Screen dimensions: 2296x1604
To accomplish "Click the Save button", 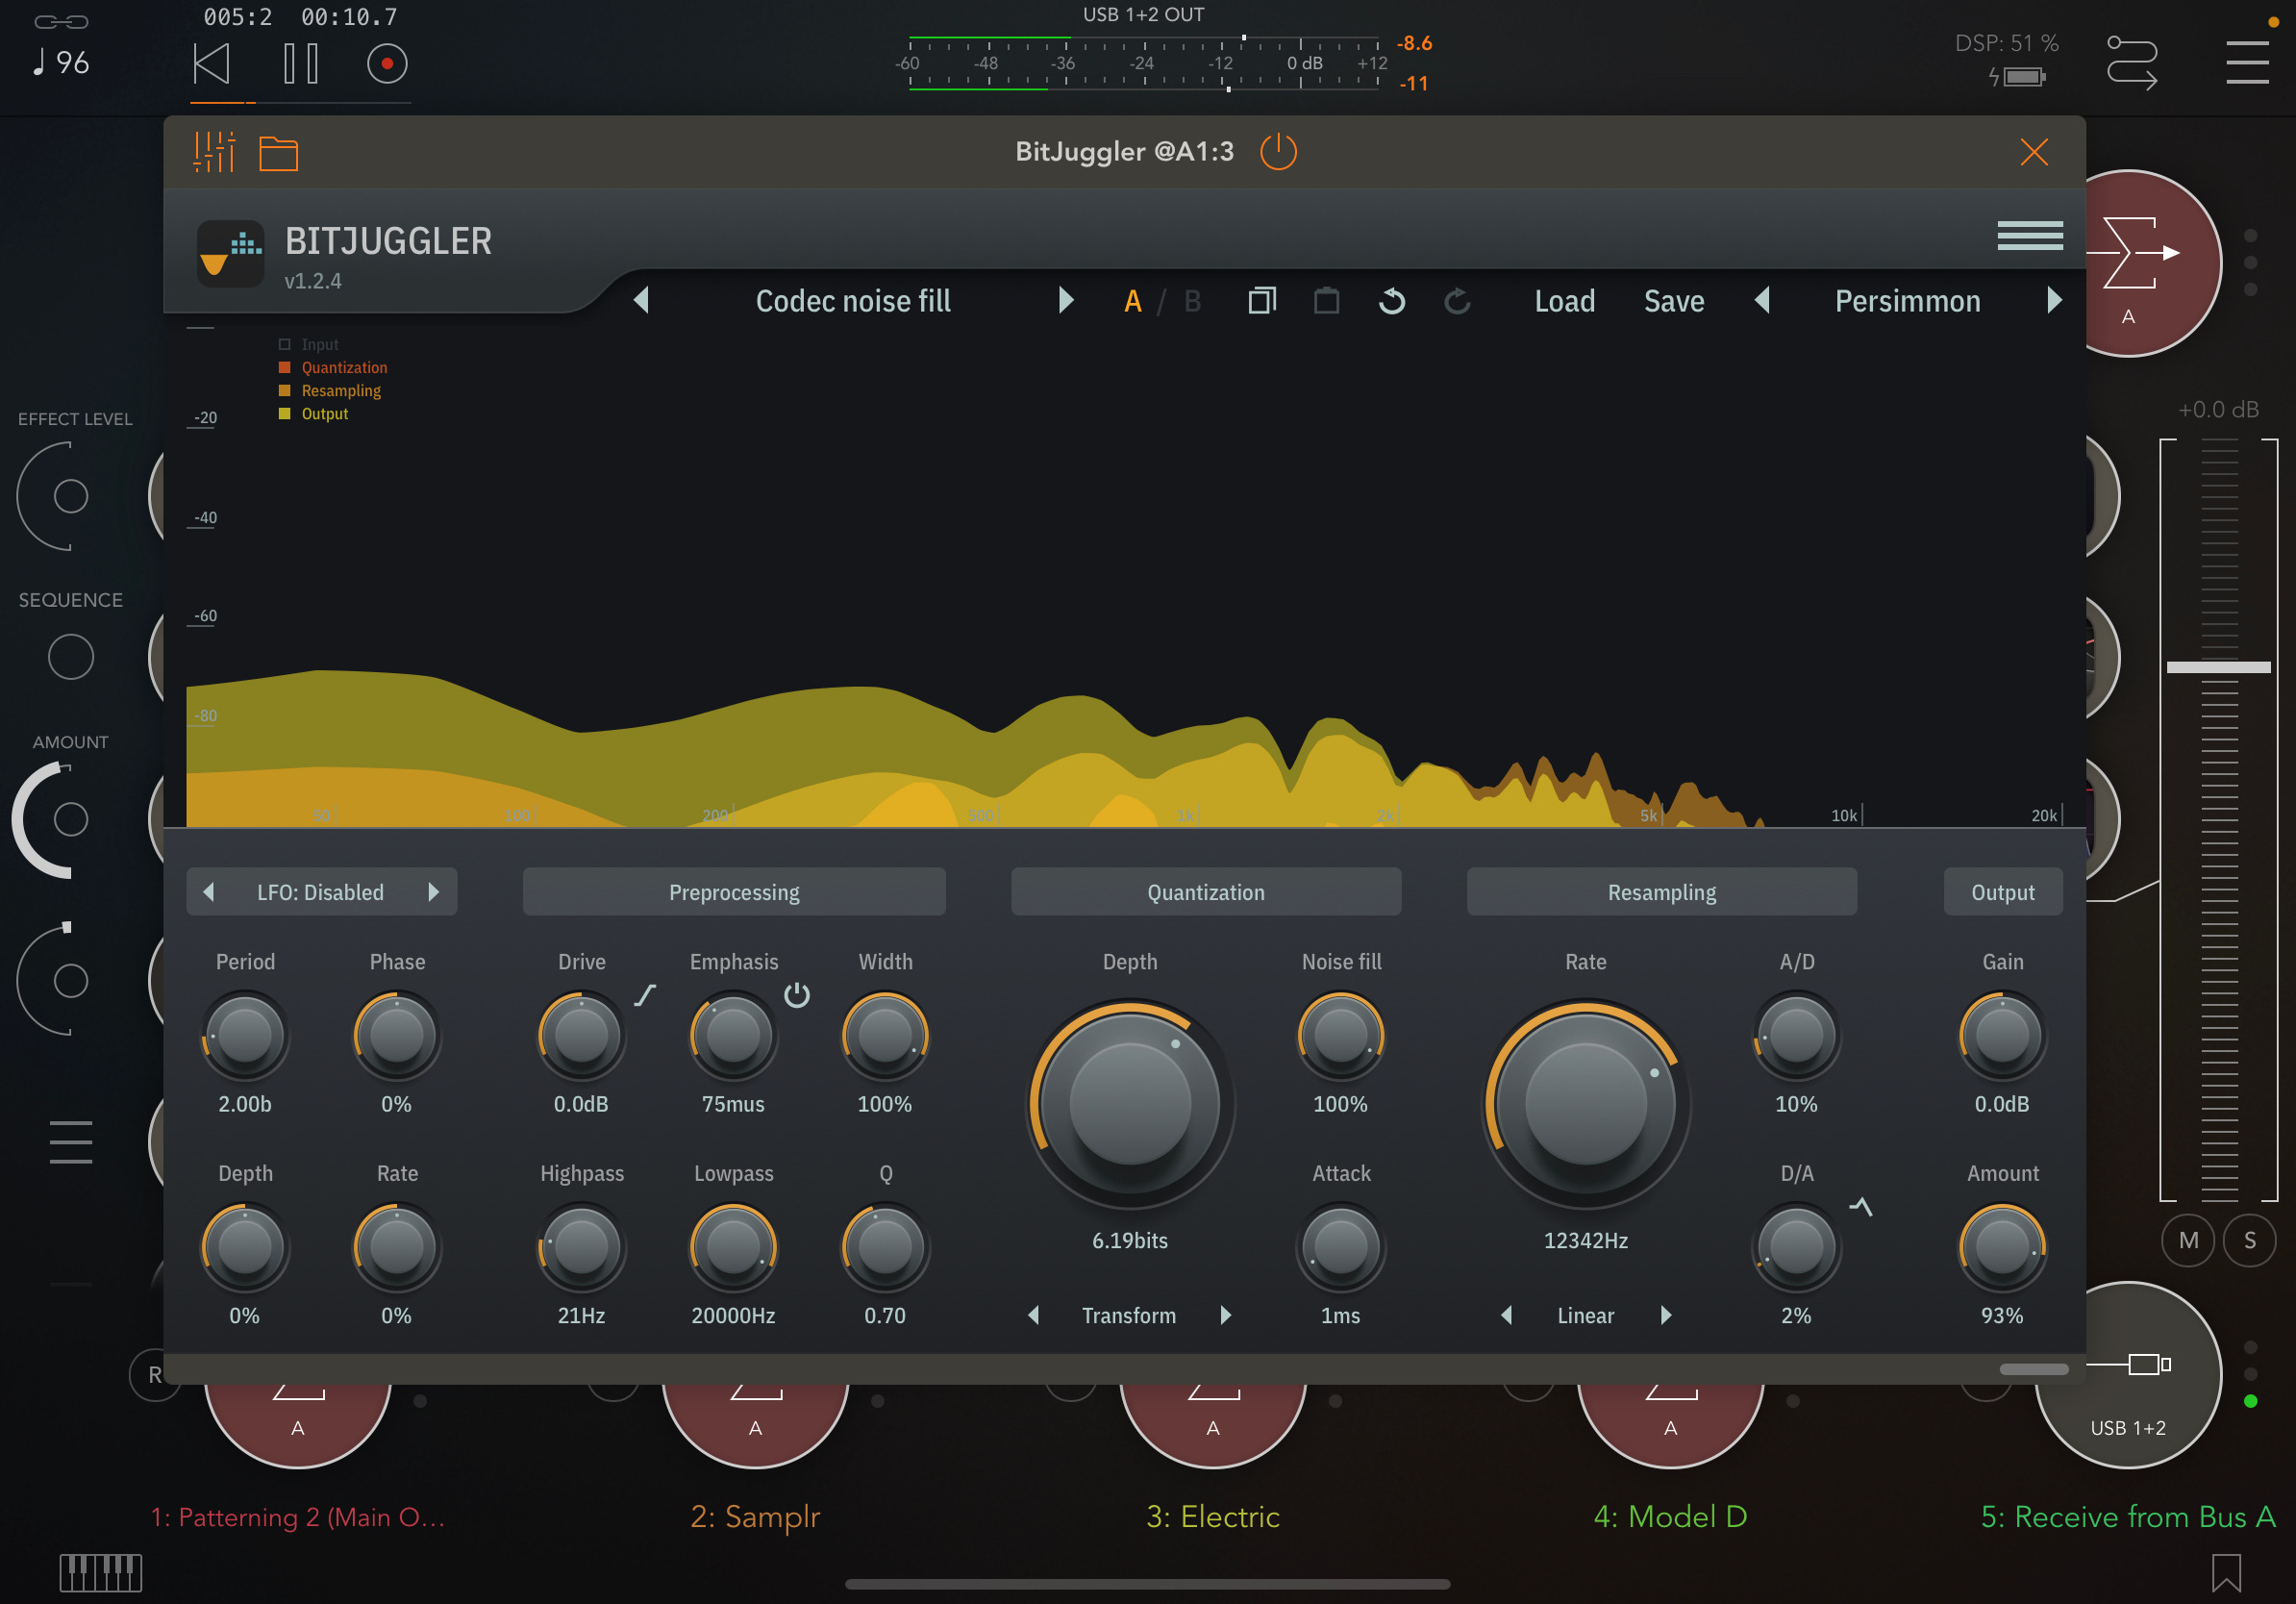I will click(x=1673, y=301).
